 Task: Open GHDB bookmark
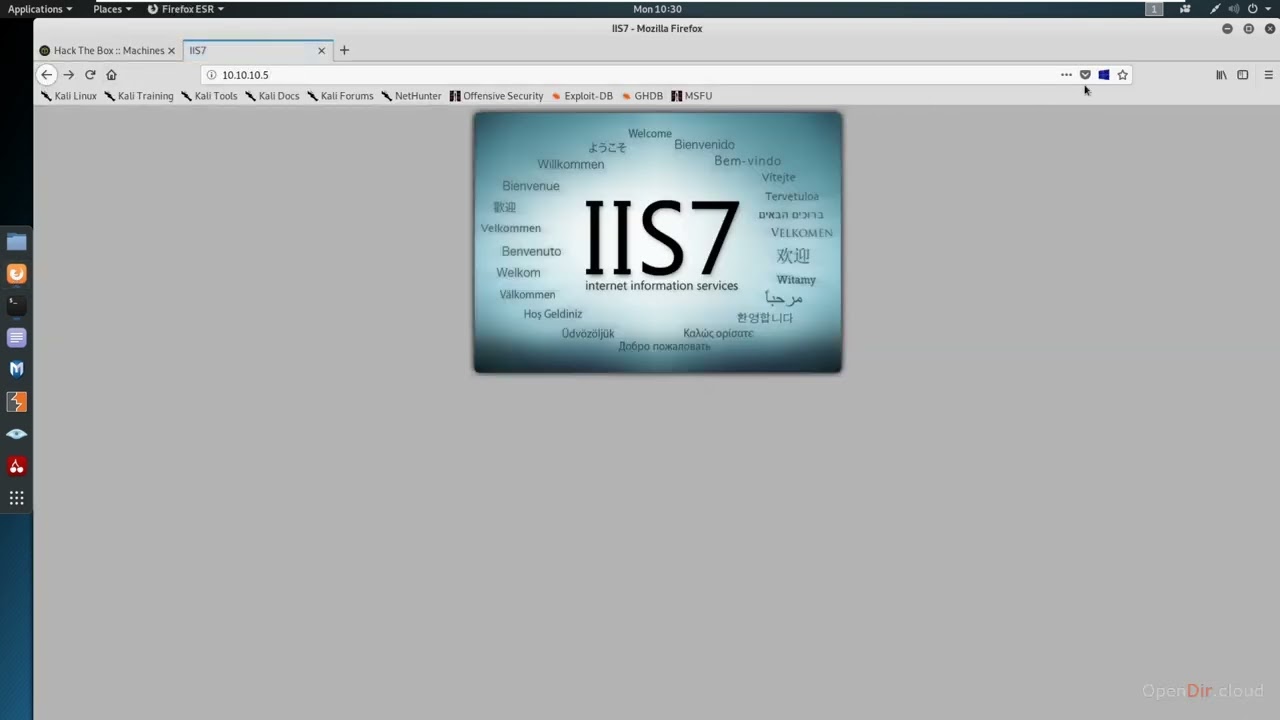[642, 96]
